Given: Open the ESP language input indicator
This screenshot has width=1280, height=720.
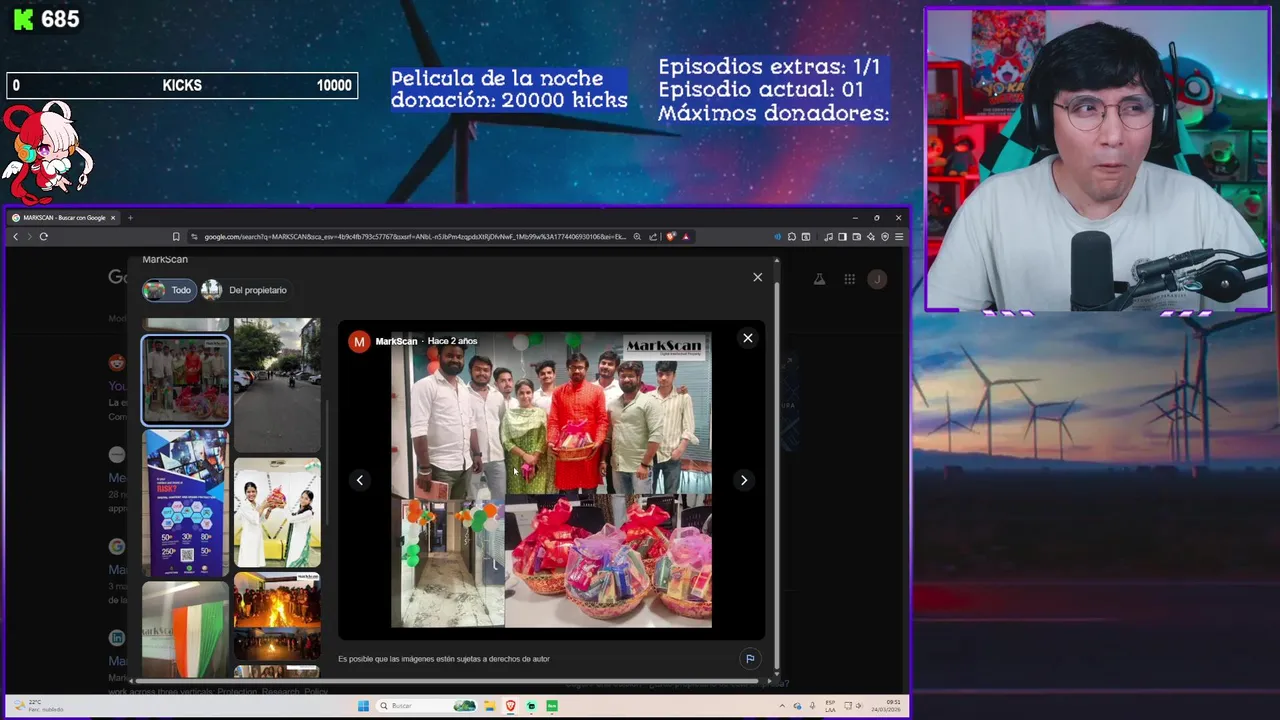Looking at the screenshot, I should [x=830, y=706].
